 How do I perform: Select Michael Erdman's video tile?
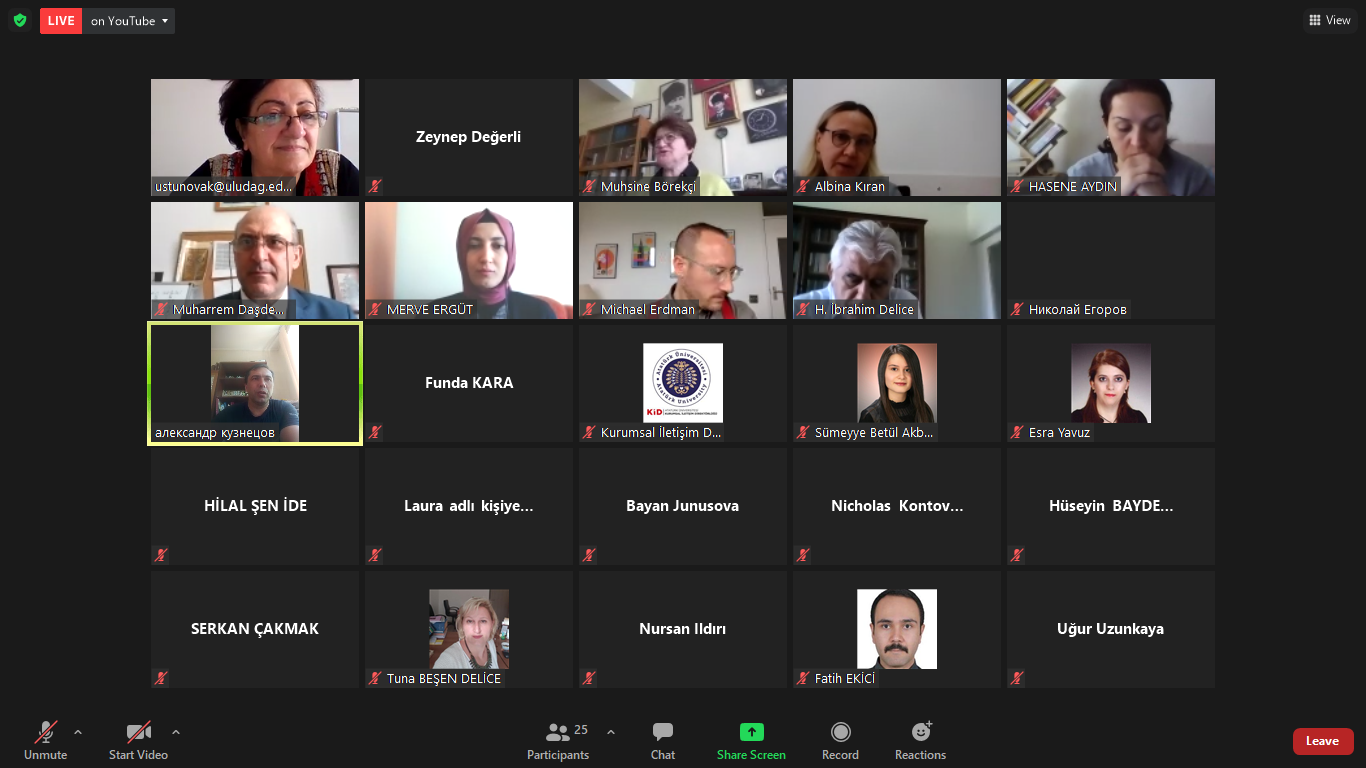[683, 260]
